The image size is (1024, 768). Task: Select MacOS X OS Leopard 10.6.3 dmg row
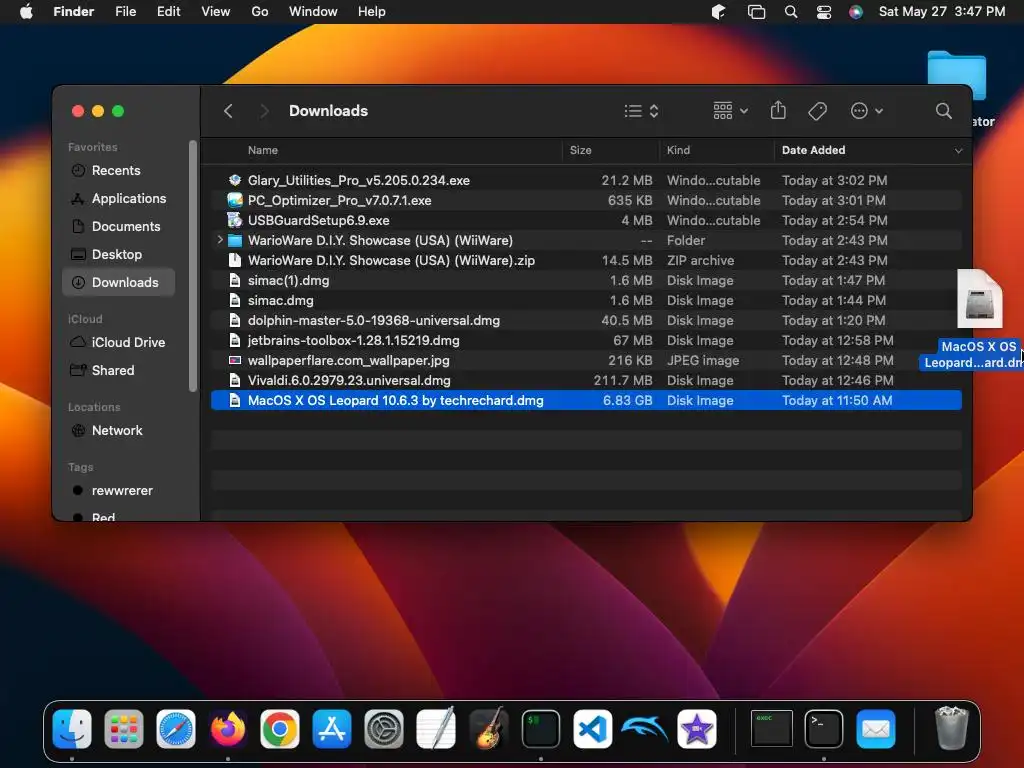(586, 400)
